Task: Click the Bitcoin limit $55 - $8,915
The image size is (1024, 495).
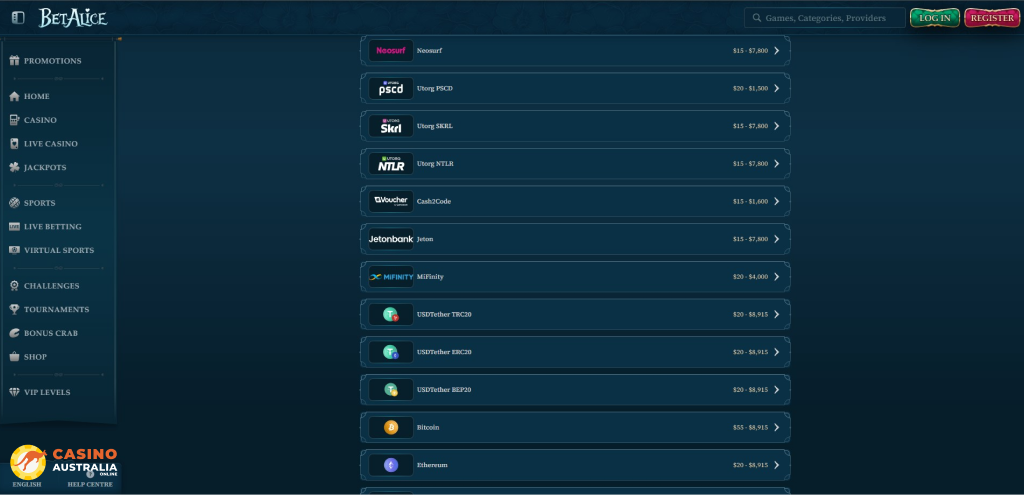Action: [750, 428]
